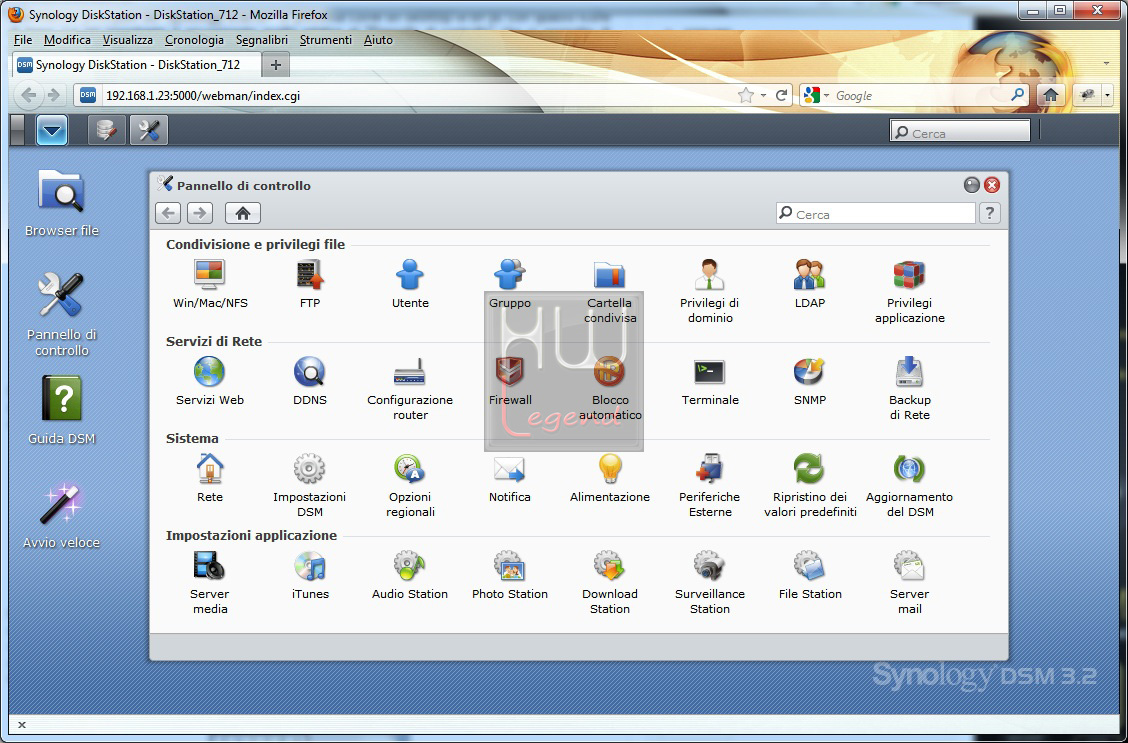Open the FTP settings icon
The image size is (1128, 743).
tap(310, 283)
